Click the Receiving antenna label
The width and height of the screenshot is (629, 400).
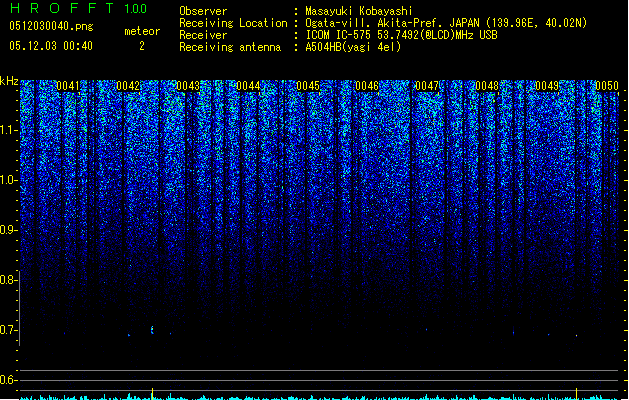point(230,47)
